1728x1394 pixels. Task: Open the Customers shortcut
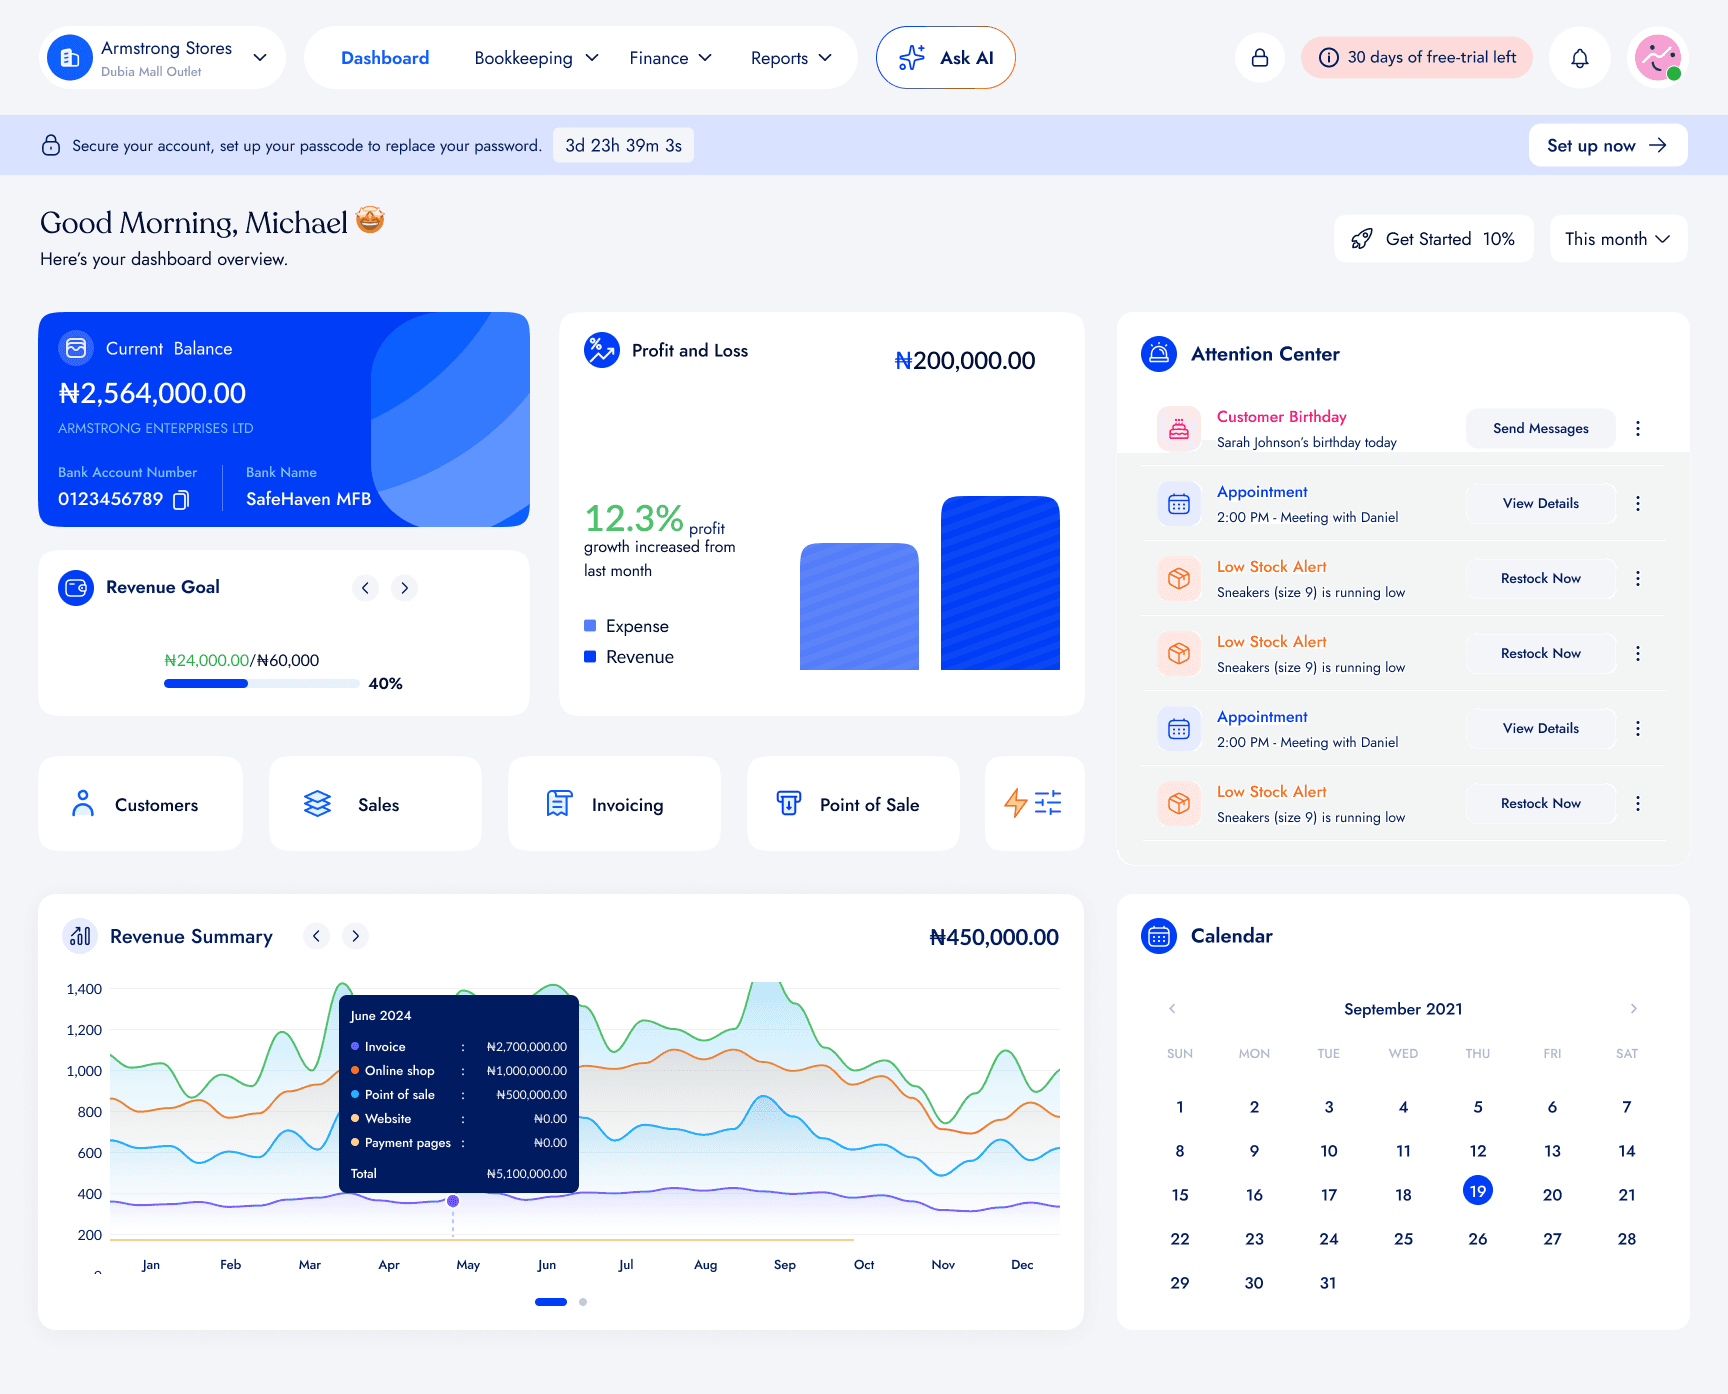click(x=140, y=804)
